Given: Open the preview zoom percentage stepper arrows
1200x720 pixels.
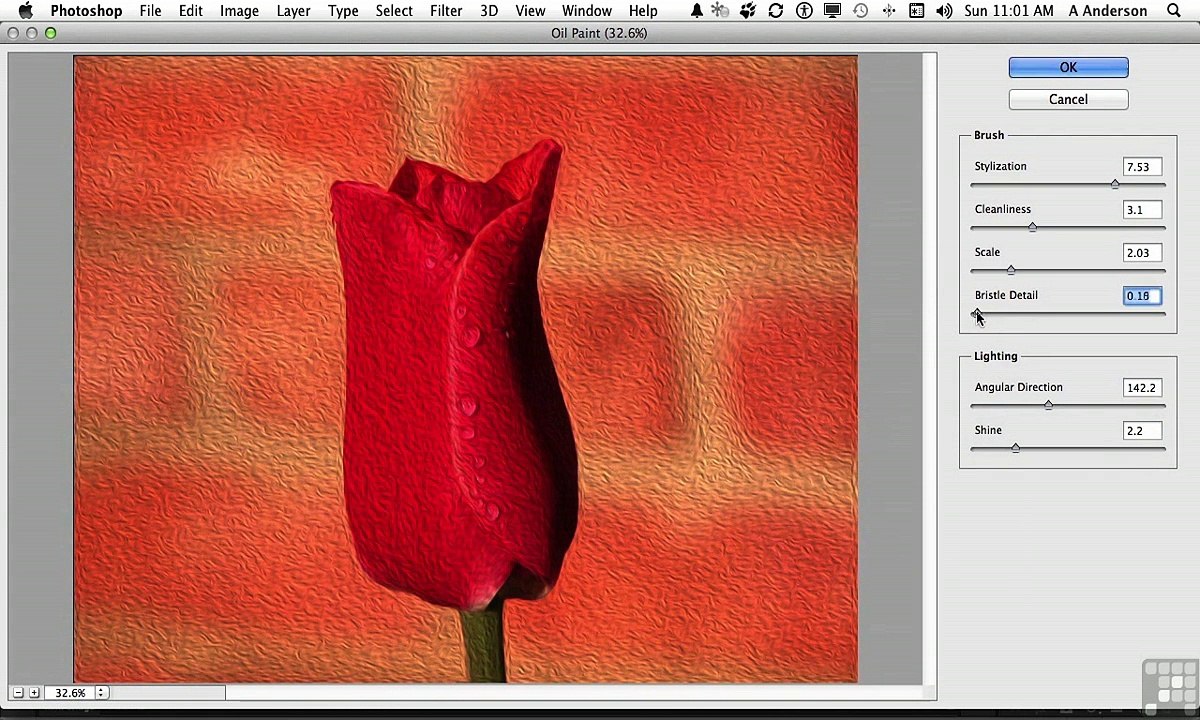Looking at the screenshot, I should (101, 692).
